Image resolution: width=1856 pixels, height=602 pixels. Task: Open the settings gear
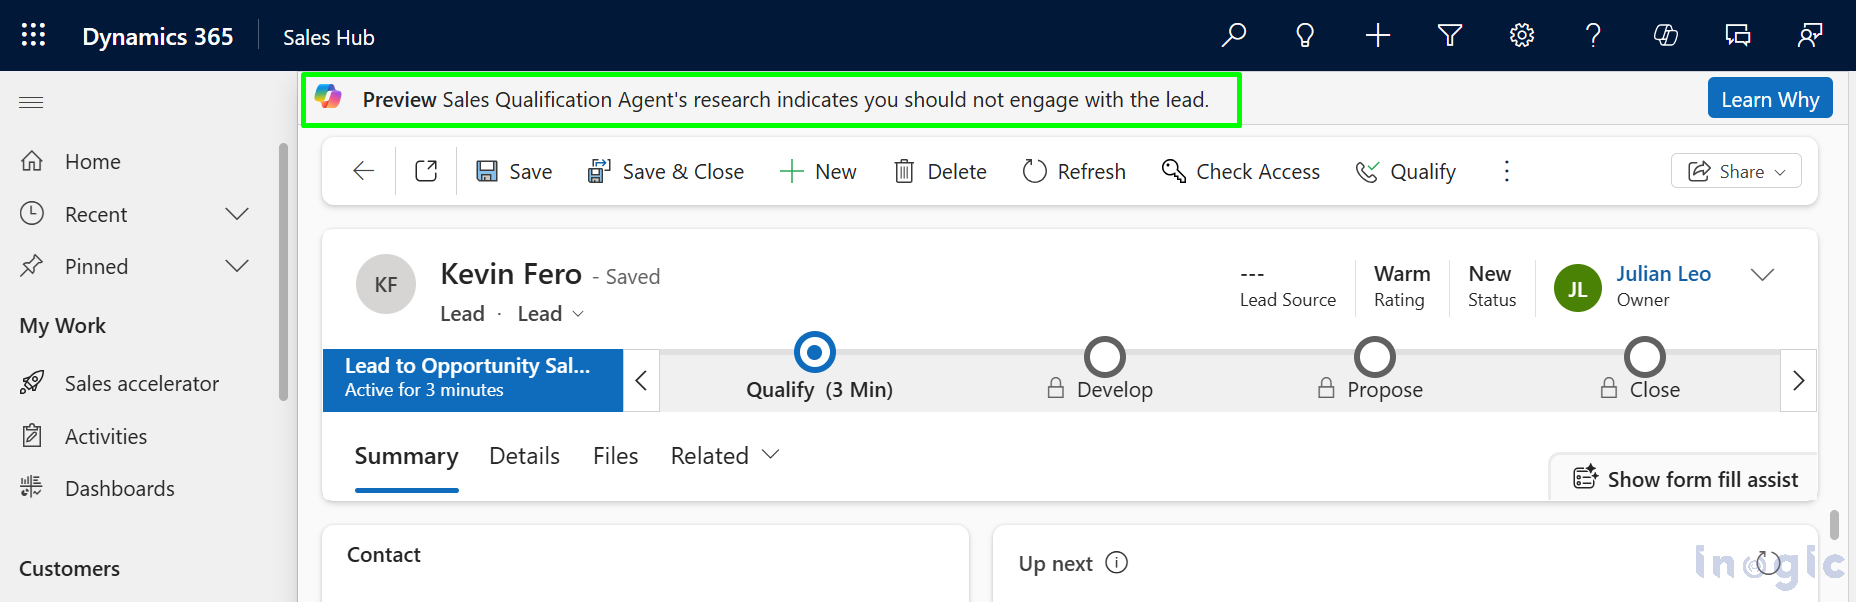coord(1522,36)
